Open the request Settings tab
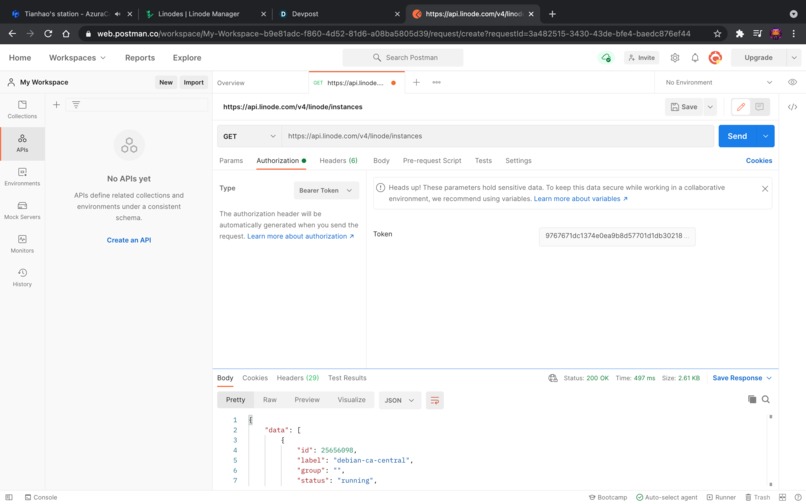 (518, 160)
